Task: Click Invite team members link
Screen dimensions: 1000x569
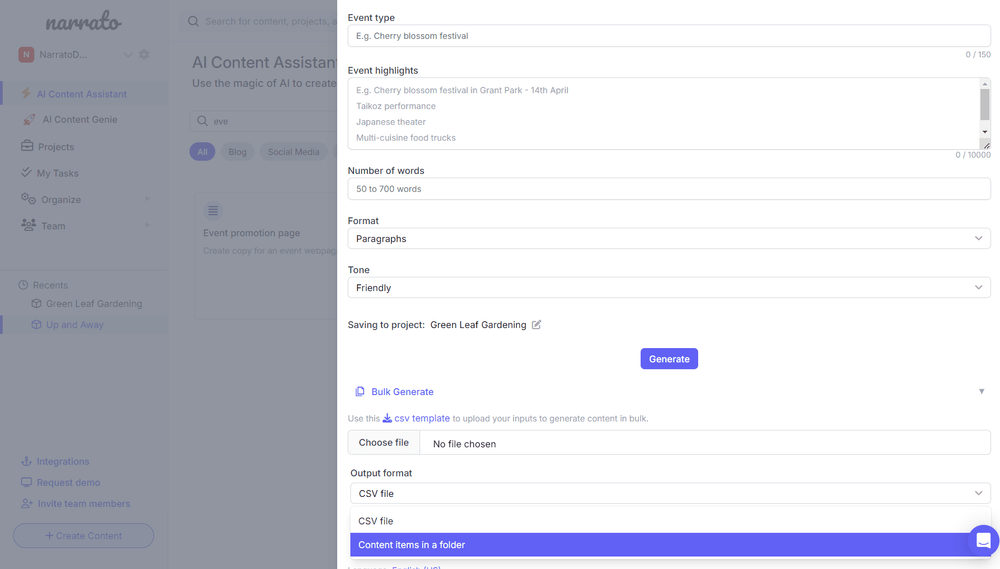Action: tap(84, 503)
